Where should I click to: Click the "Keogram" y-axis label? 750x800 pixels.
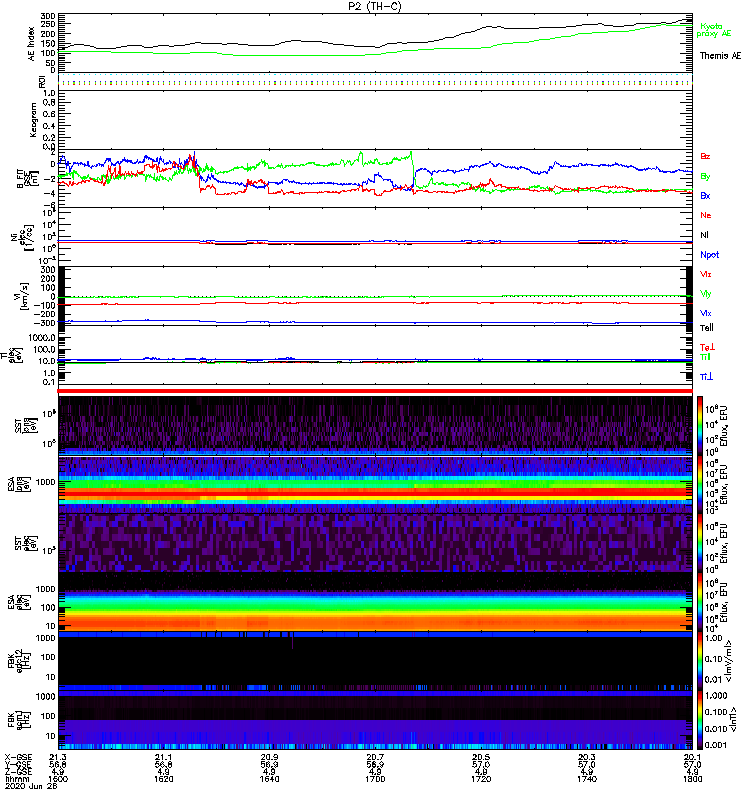click(x=33, y=120)
